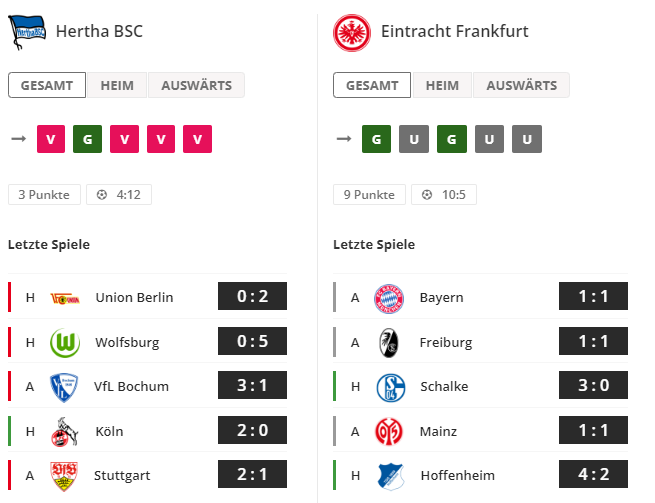Click the VfL Bochum crest

tap(63, 387)
